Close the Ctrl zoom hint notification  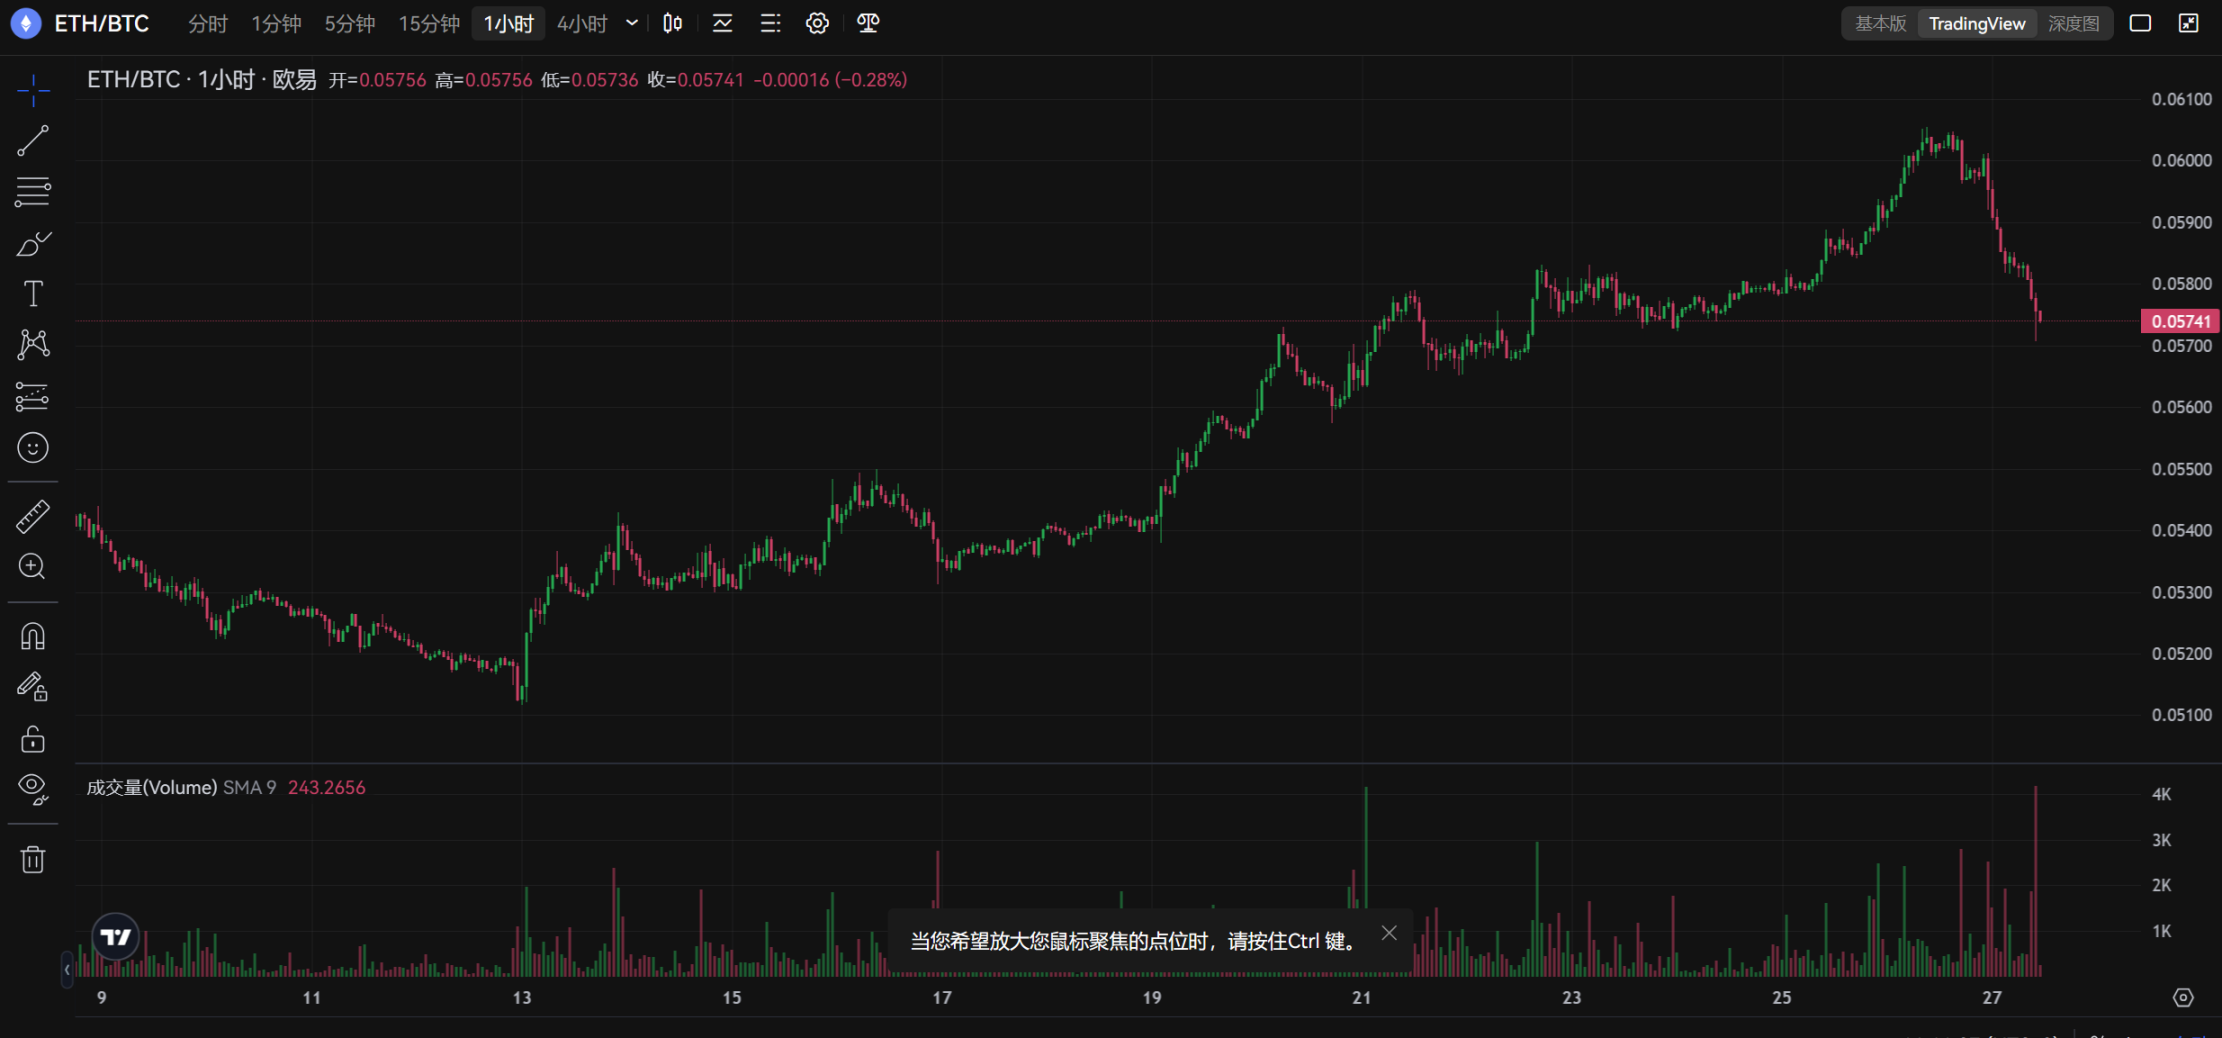1389,933
